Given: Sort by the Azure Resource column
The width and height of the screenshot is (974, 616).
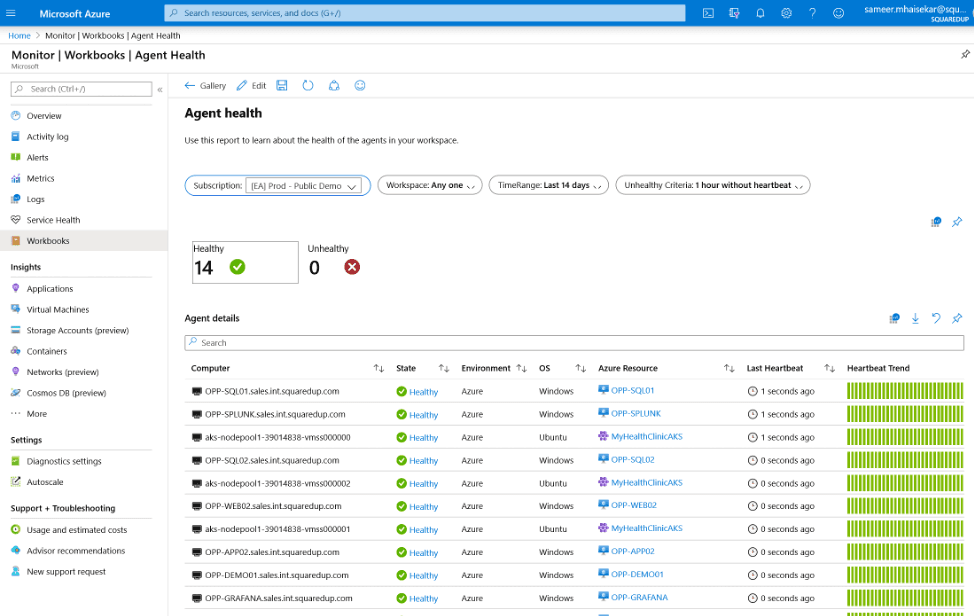Looking at the screenshot, I should 729,368.
